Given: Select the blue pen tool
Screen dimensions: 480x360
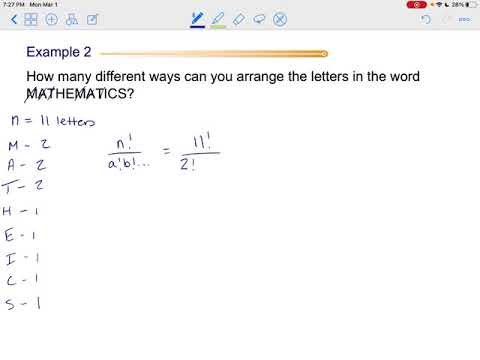Looking at the screenshot, I should coord(197,19).
